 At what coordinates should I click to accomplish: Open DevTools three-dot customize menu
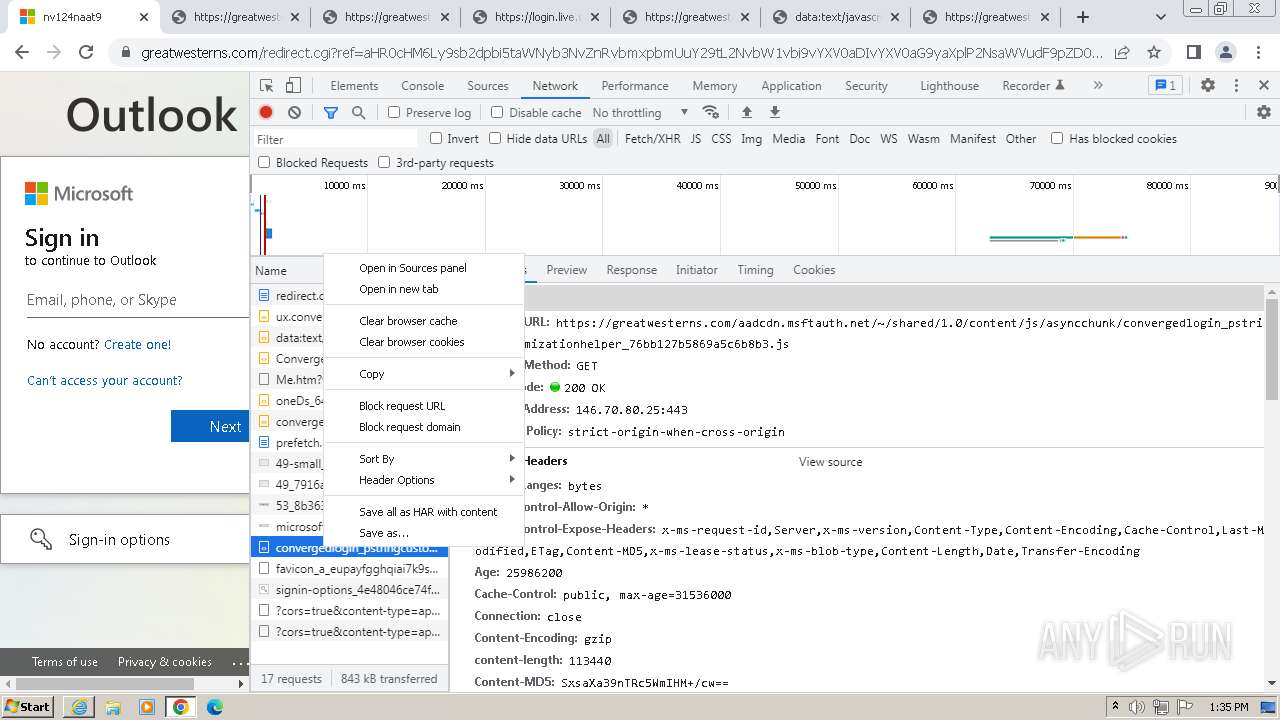tap(1236, 86)
